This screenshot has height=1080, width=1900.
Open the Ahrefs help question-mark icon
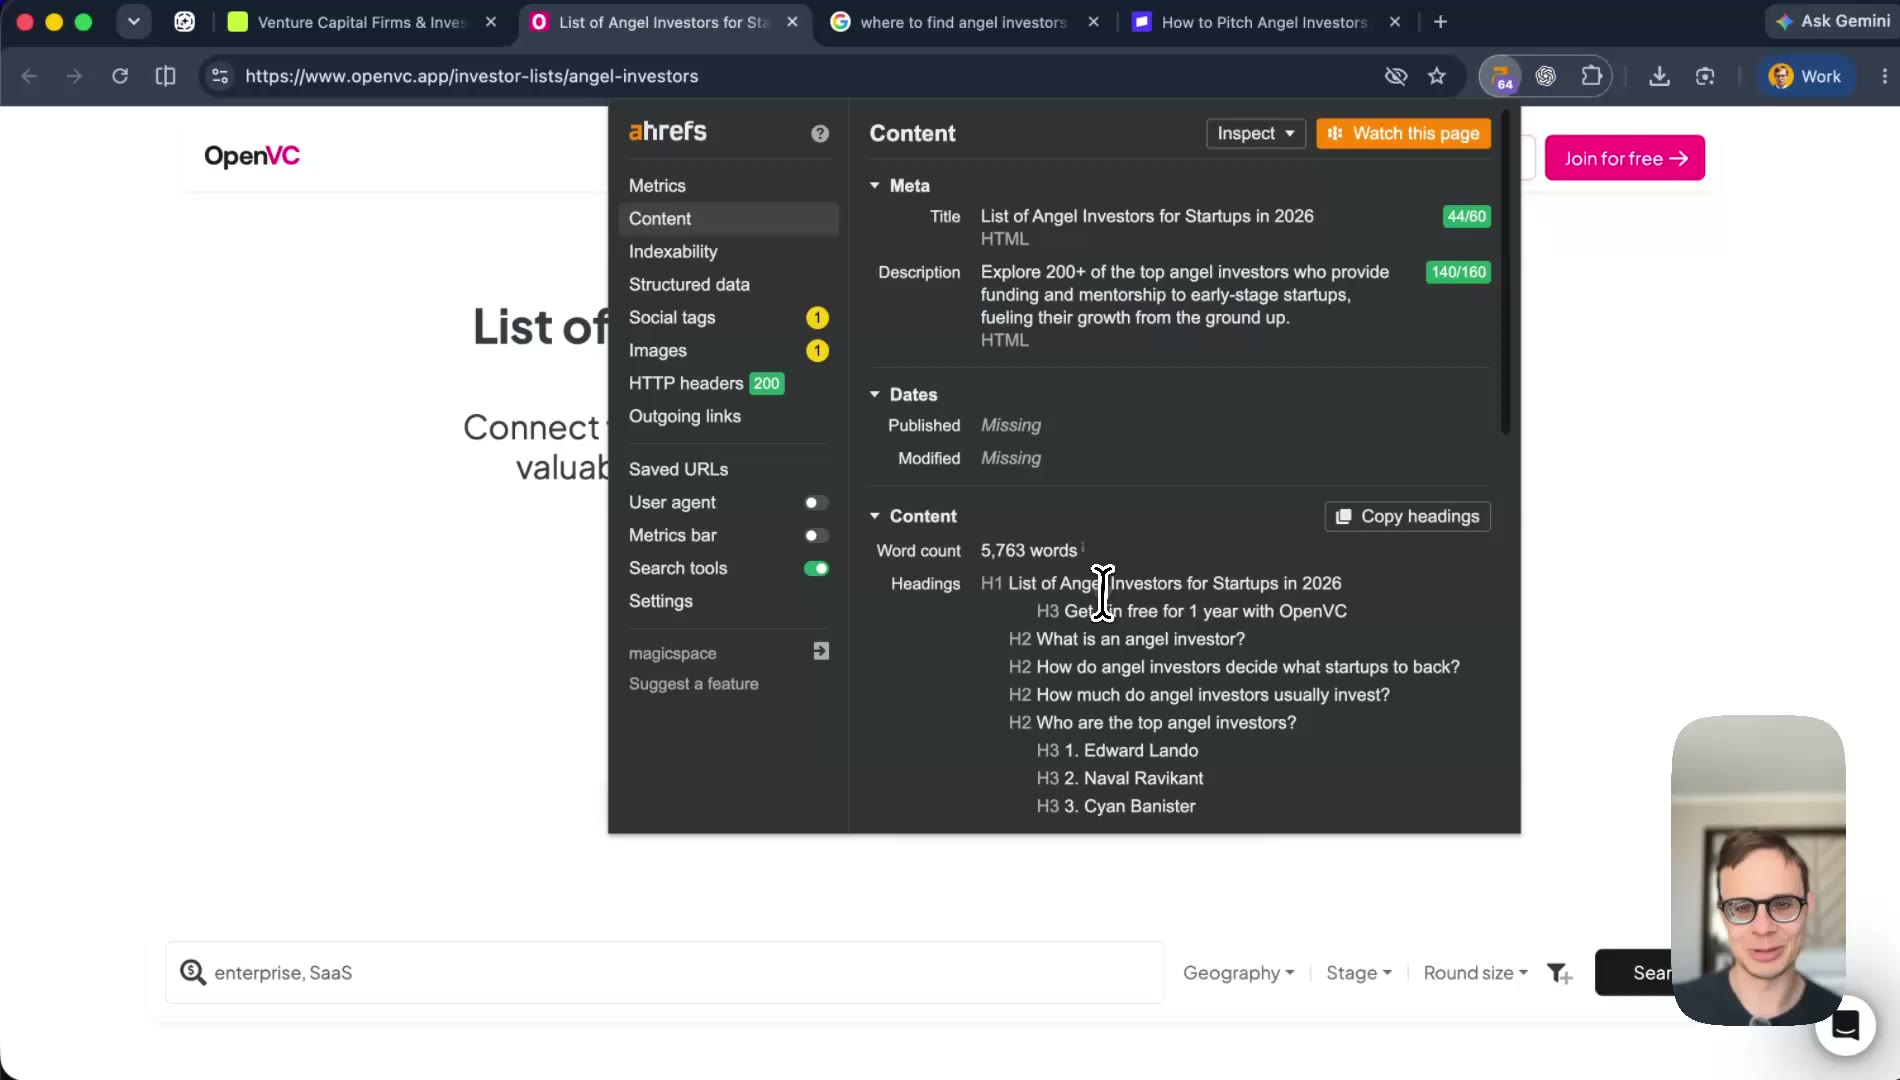pyautogui.click(x=820, y=133)
